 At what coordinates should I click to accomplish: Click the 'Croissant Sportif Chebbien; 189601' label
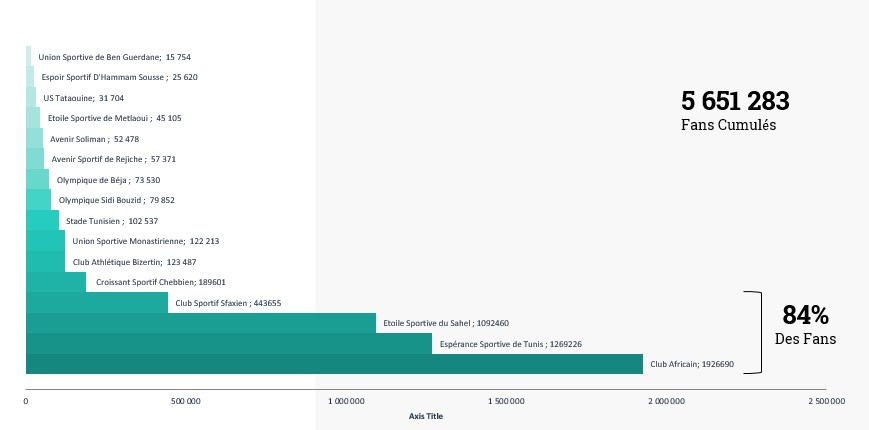[x=161, y=282]
